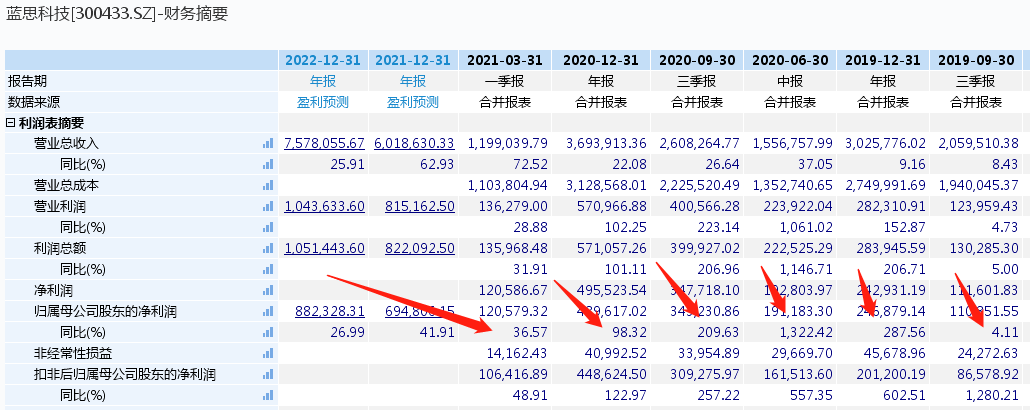Select cell 1,061.02 in operating profit growth
Viewport: 1030px width, 410px height.
(x=808, y=227)
